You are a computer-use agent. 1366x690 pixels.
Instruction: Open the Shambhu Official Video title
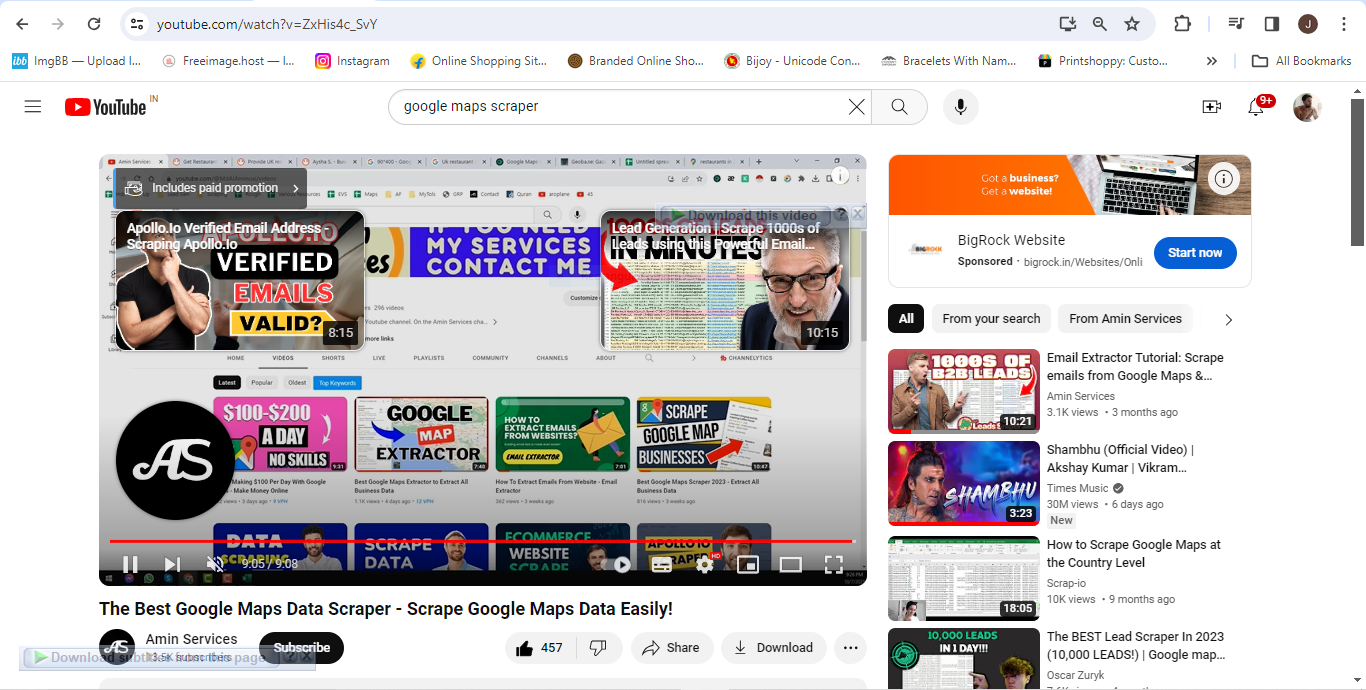pyautogui.click(x=1120, y=458)
